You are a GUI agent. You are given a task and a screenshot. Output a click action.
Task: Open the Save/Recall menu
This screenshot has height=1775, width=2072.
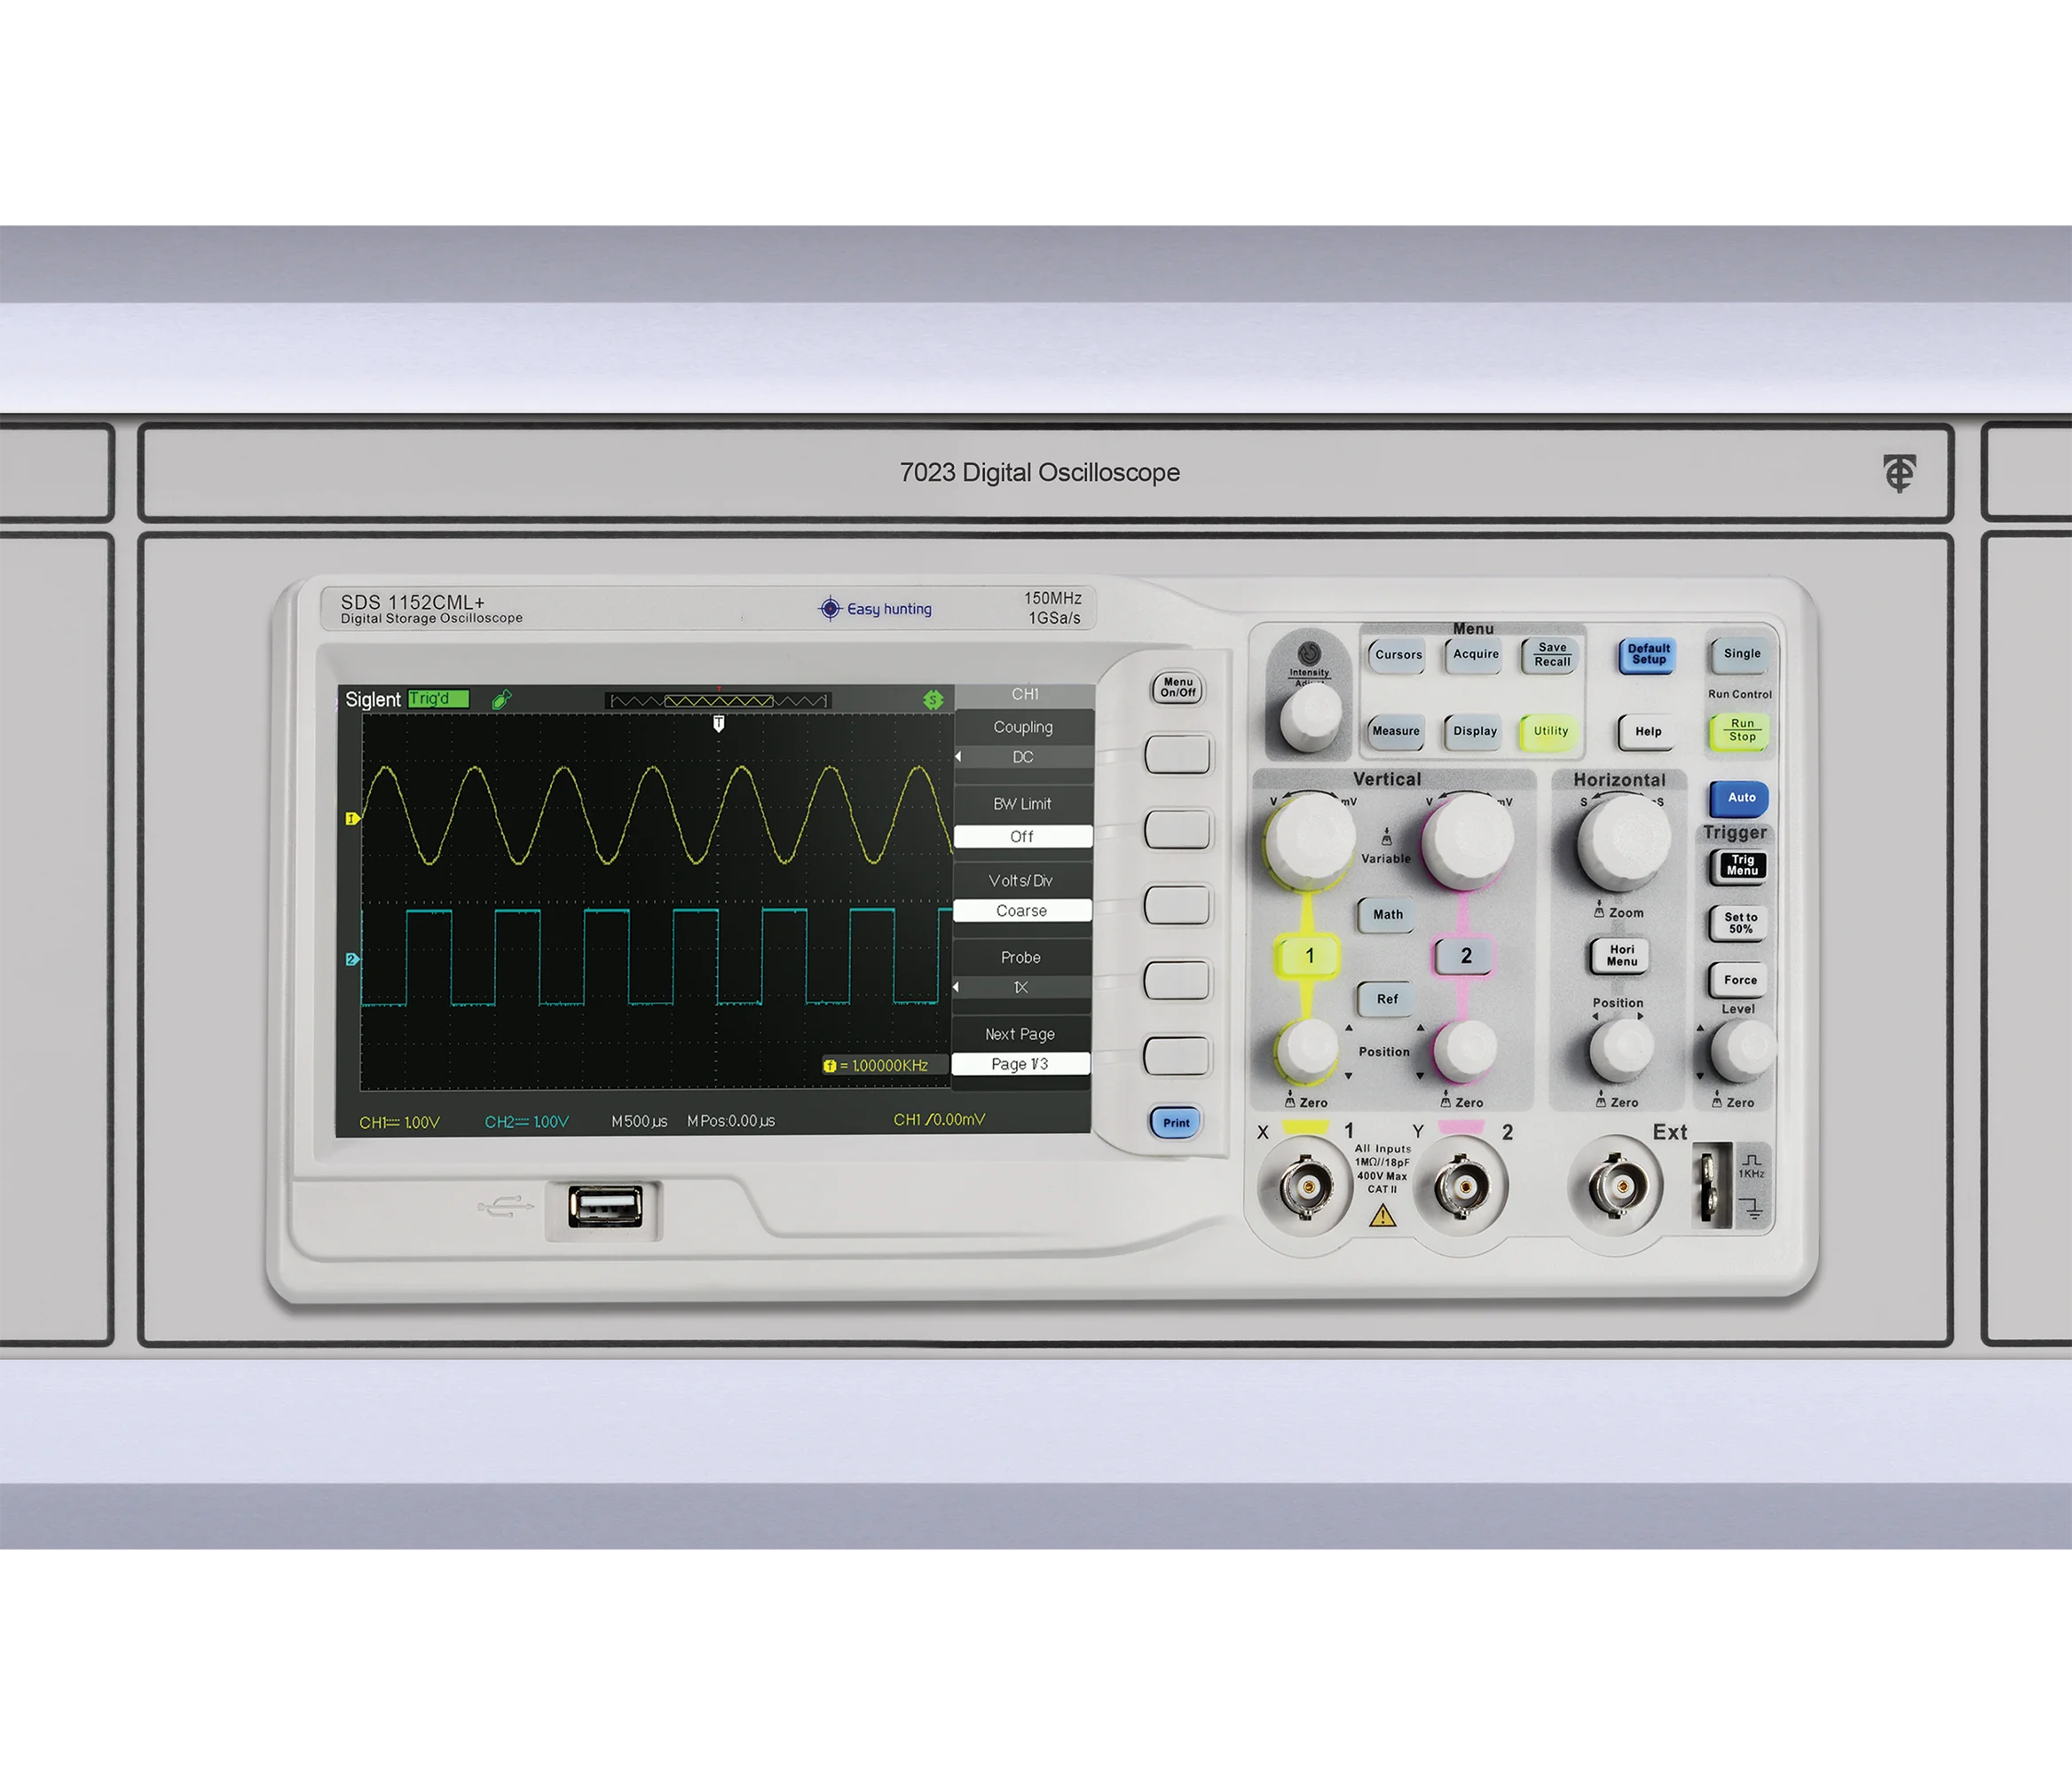(x=1549, y=655)
